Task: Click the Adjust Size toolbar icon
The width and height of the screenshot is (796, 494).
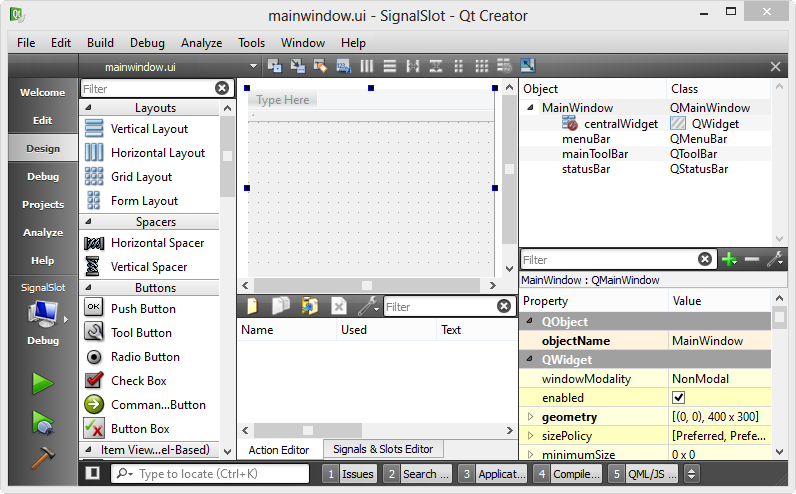Action: point(527,65)
